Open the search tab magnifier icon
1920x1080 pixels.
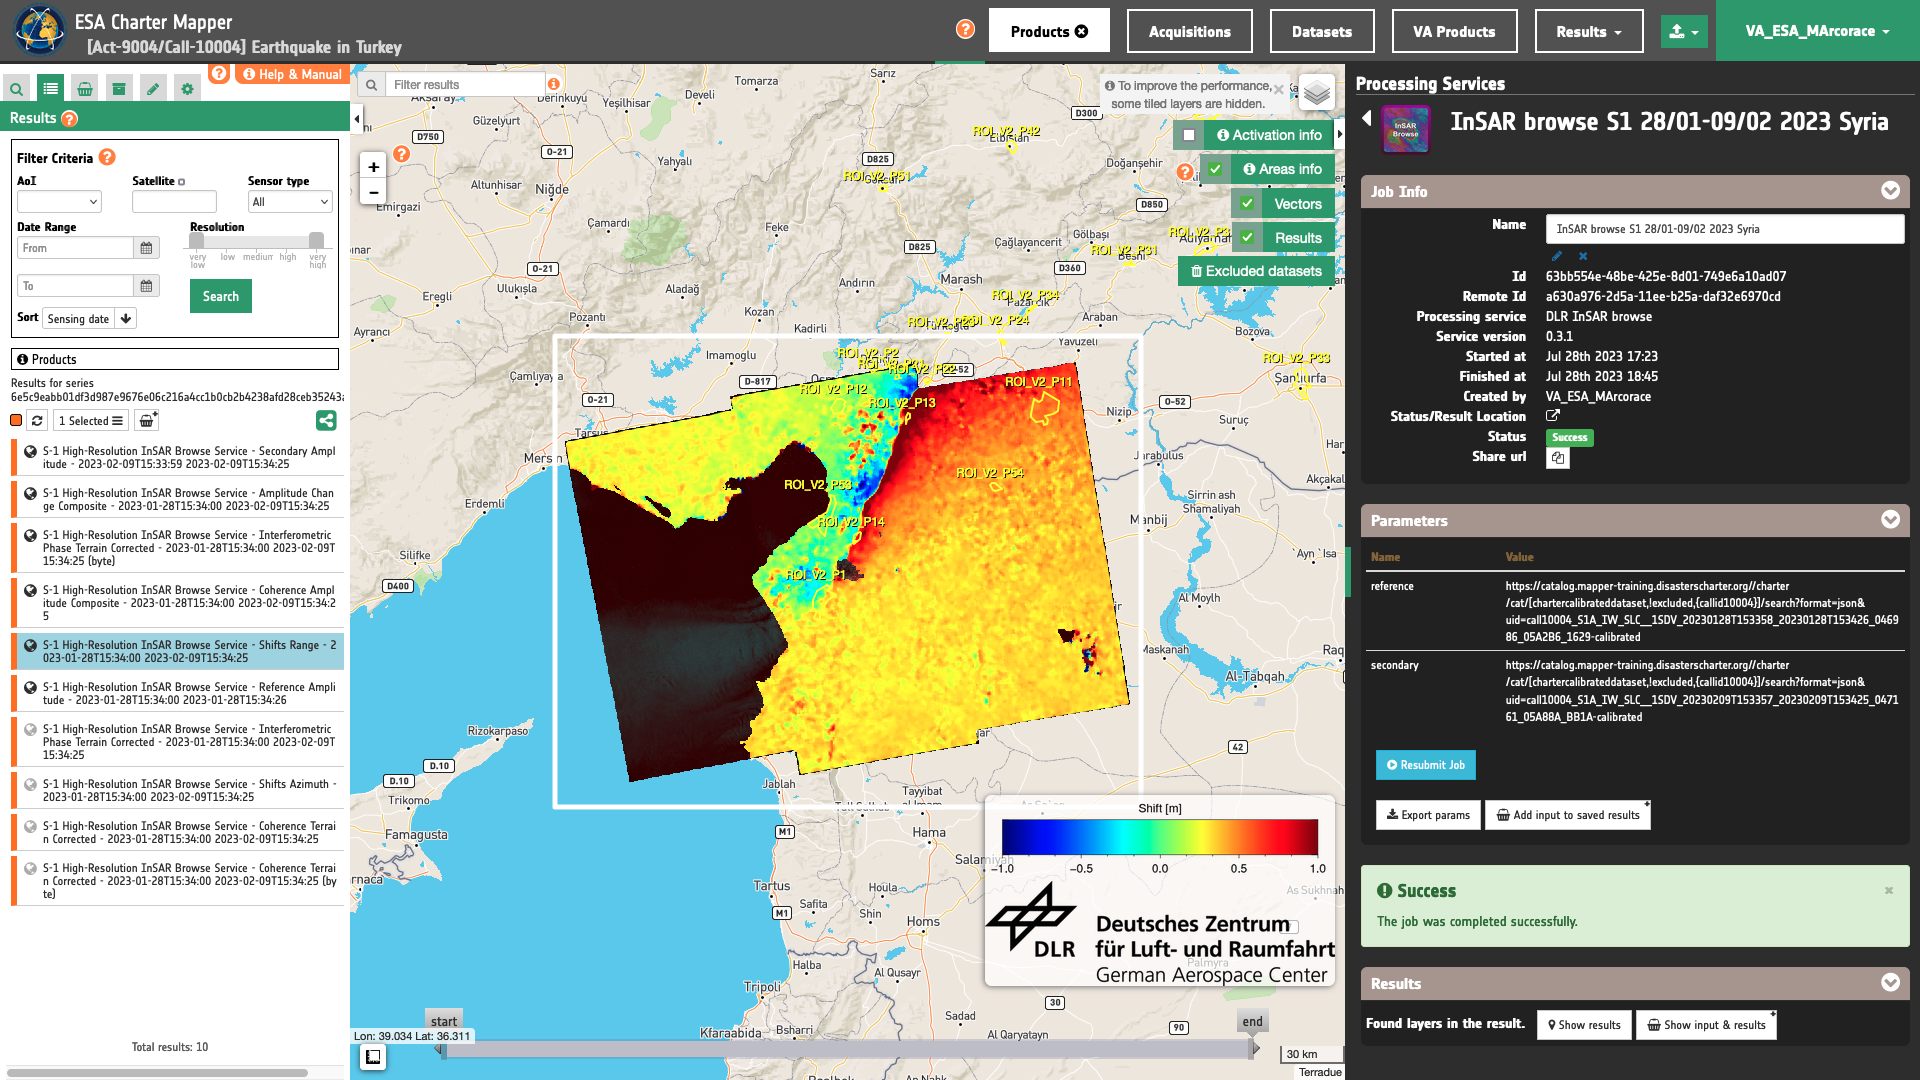coord(16,89)
